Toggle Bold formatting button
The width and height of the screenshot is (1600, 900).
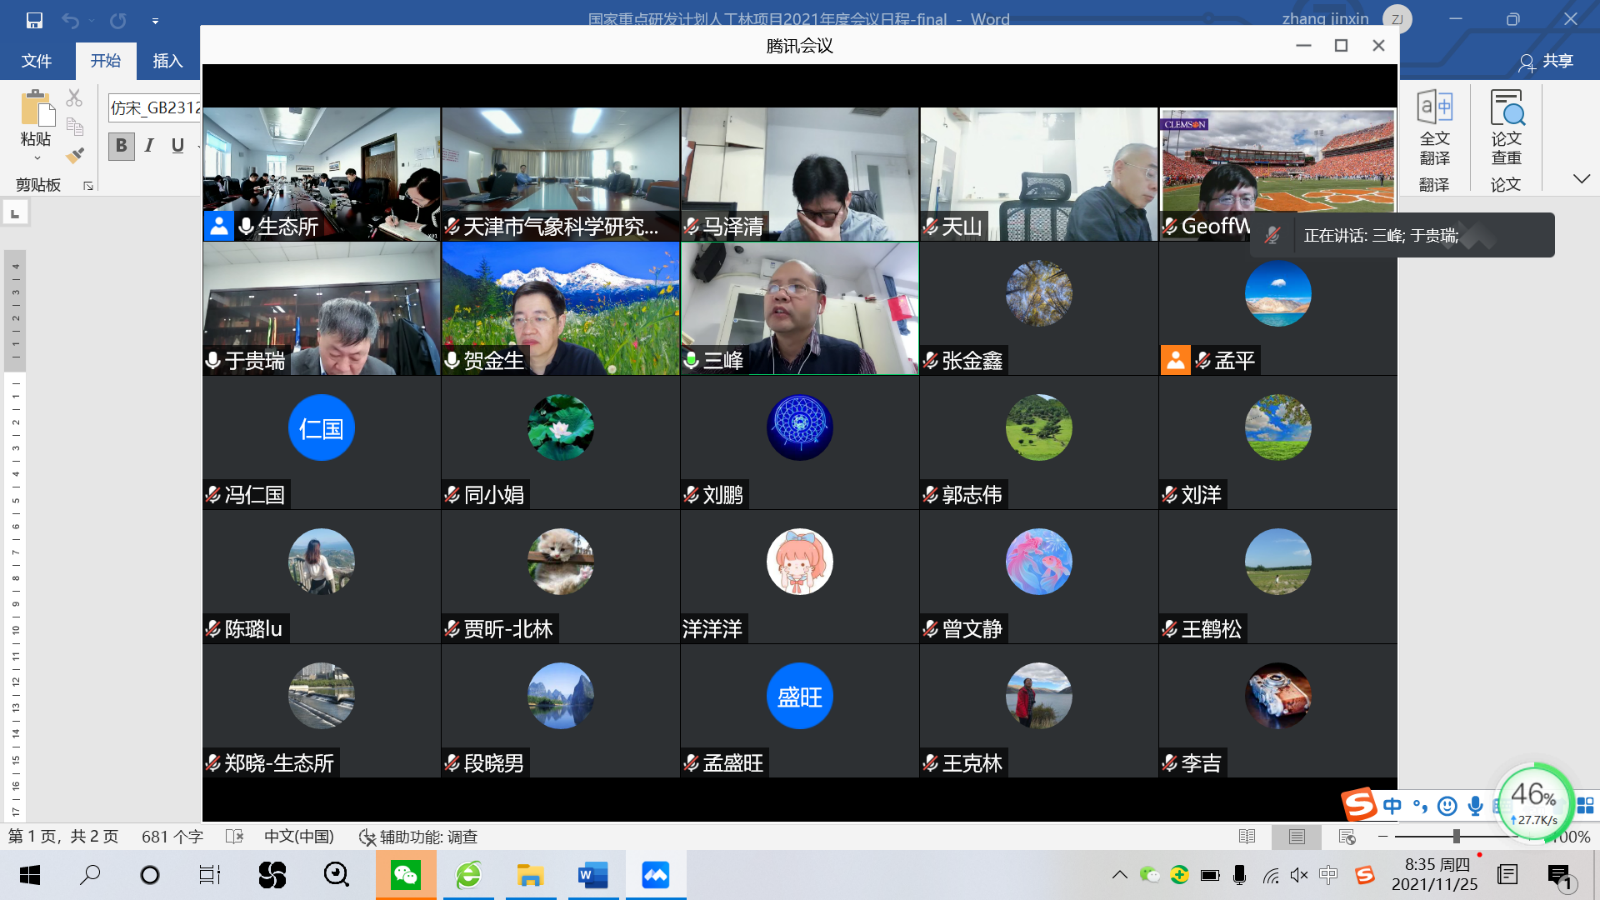click(x=121, y=146)
